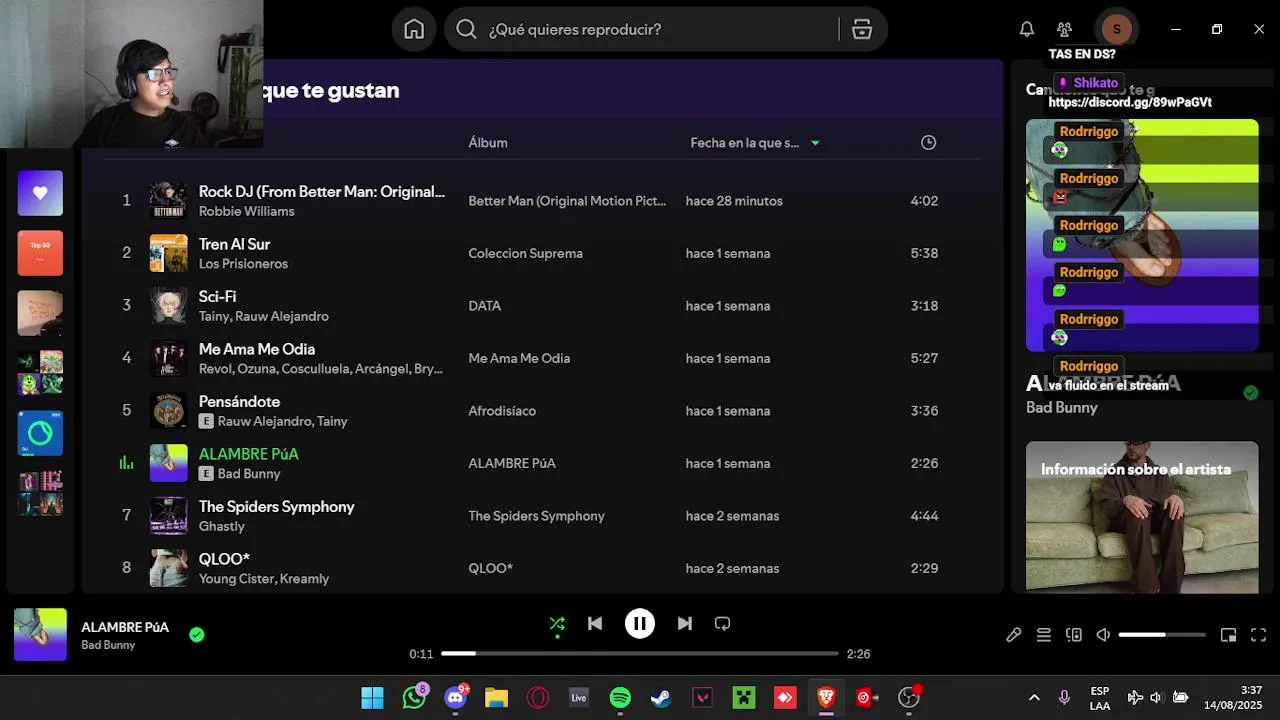Adjust the Spotify volume slider

click(x=1162, y=635)
